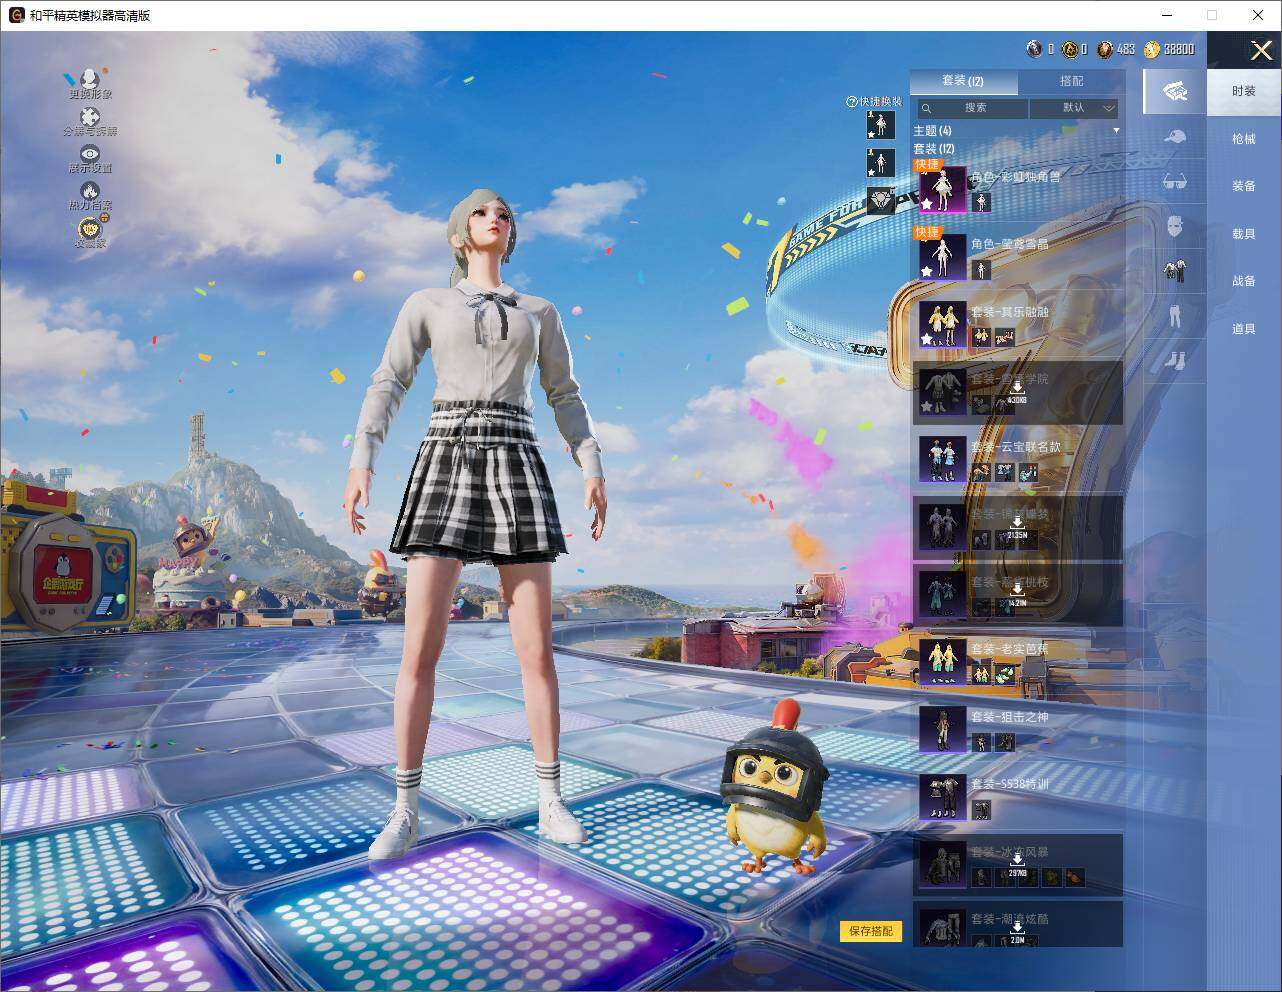Open the 装备 equipment menu
The height and width of the screenshot is (992, 1282).
1244,186
